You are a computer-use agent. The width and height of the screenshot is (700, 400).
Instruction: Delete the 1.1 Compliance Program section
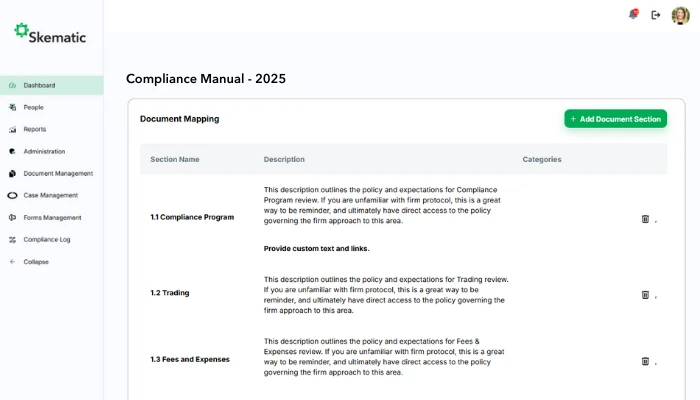click(645, 218)
